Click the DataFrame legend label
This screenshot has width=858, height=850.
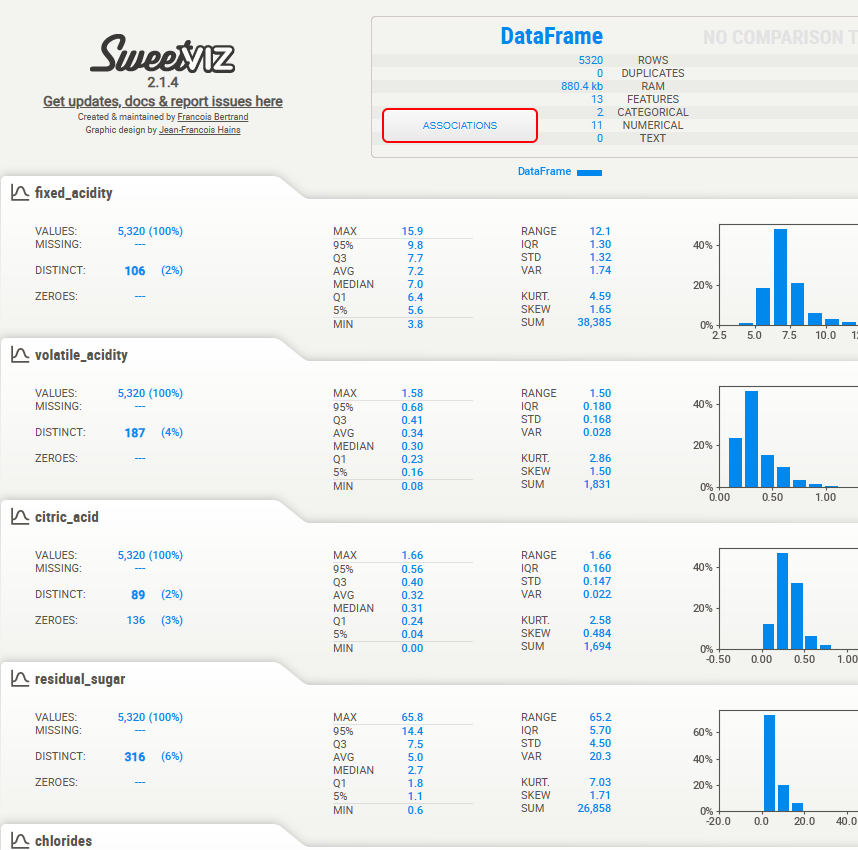pos(544,171)
